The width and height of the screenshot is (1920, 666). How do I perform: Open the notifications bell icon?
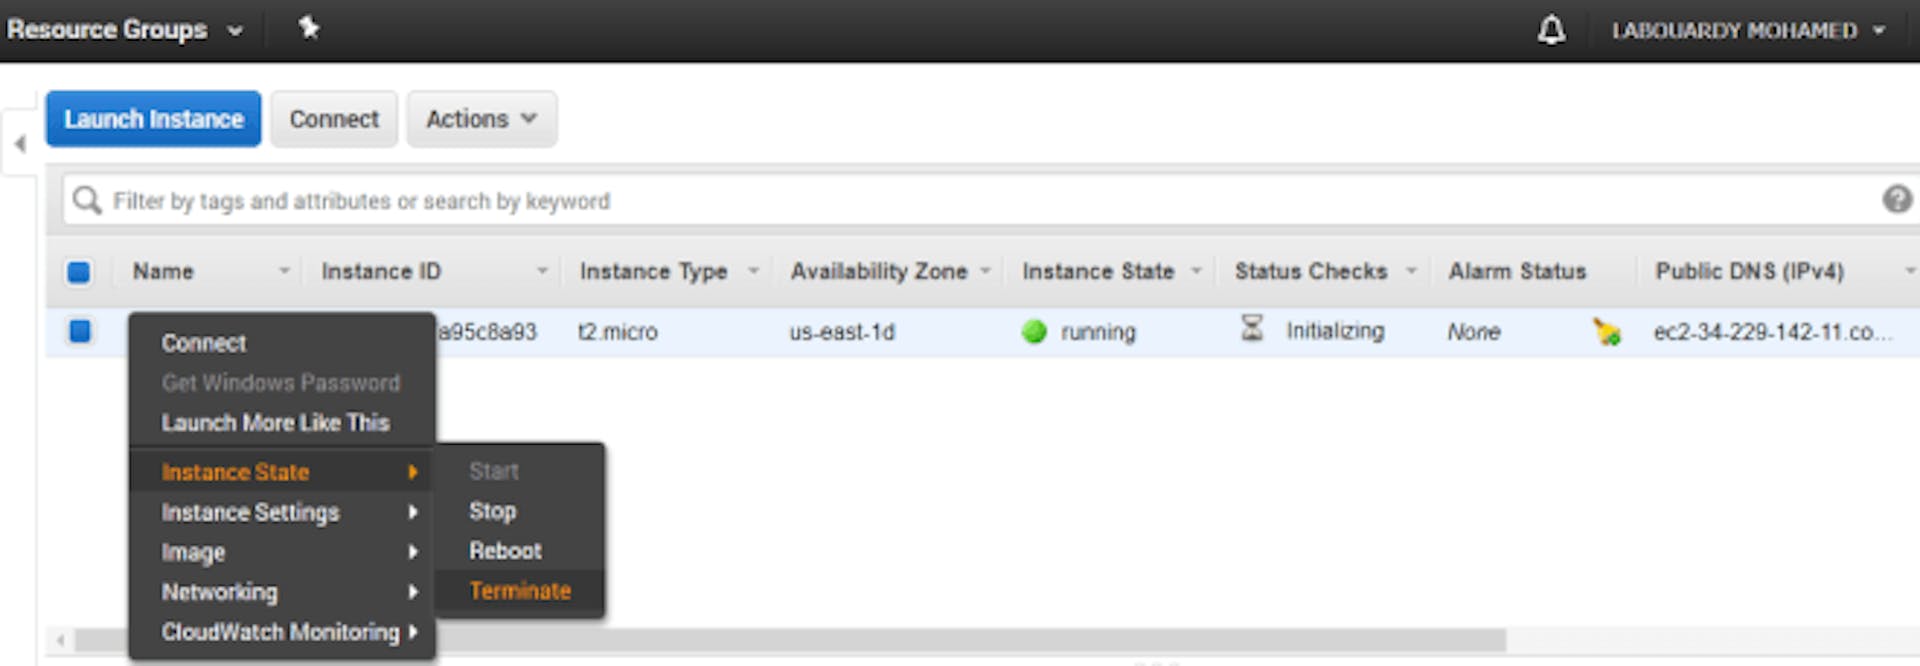[x=1551, y=30]
